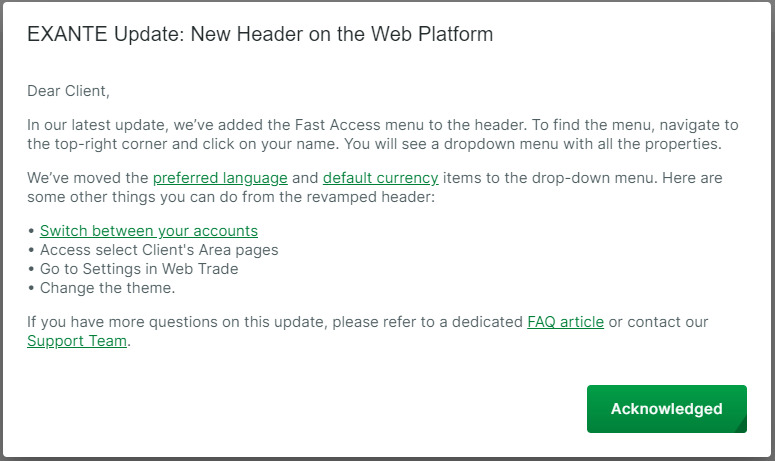Click the If you have more questions sentence
This screenshot has height=461, width=775.
(368, 322)
